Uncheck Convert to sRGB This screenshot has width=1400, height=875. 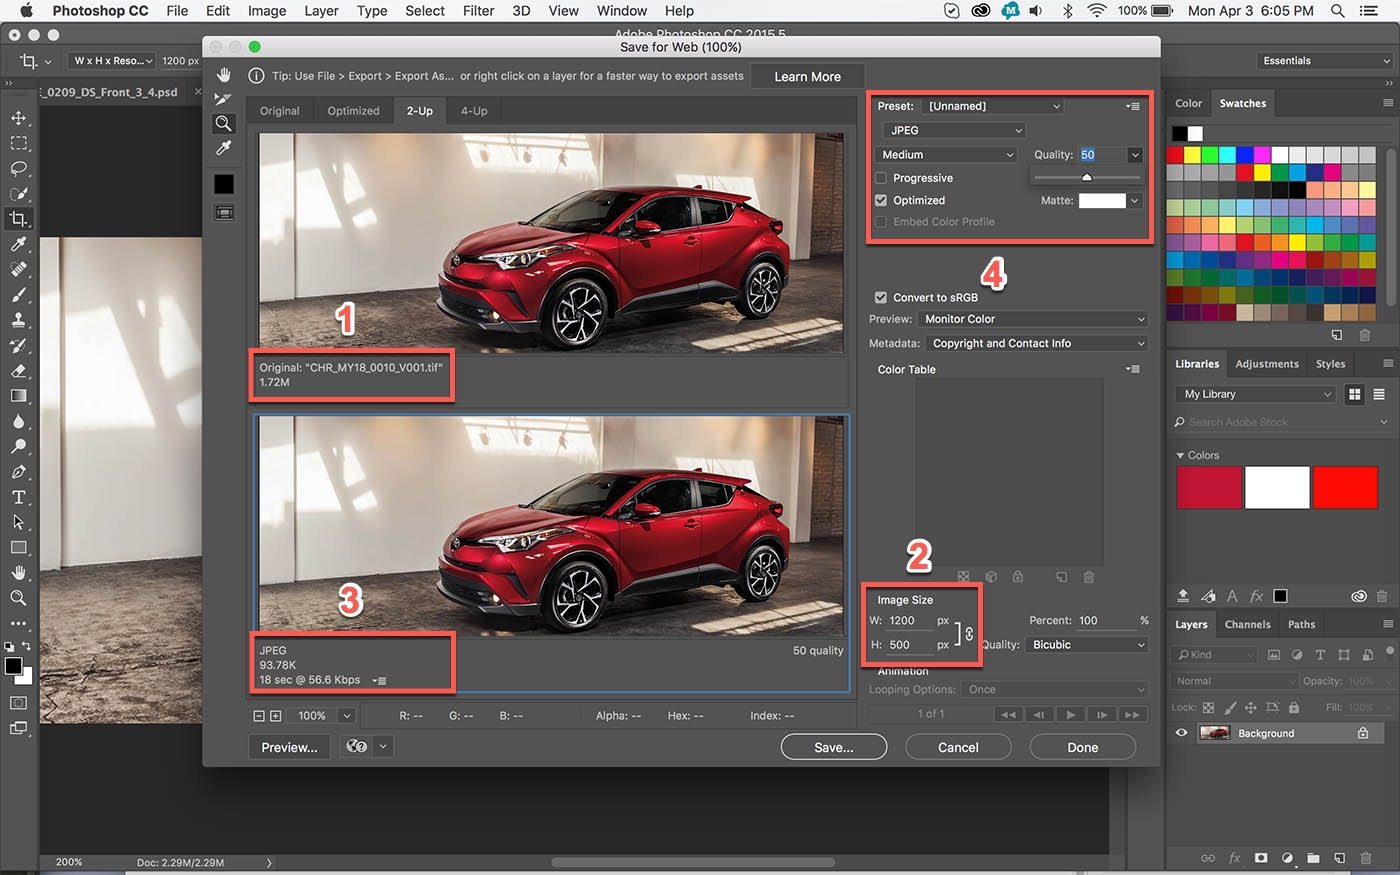(881, 297)
